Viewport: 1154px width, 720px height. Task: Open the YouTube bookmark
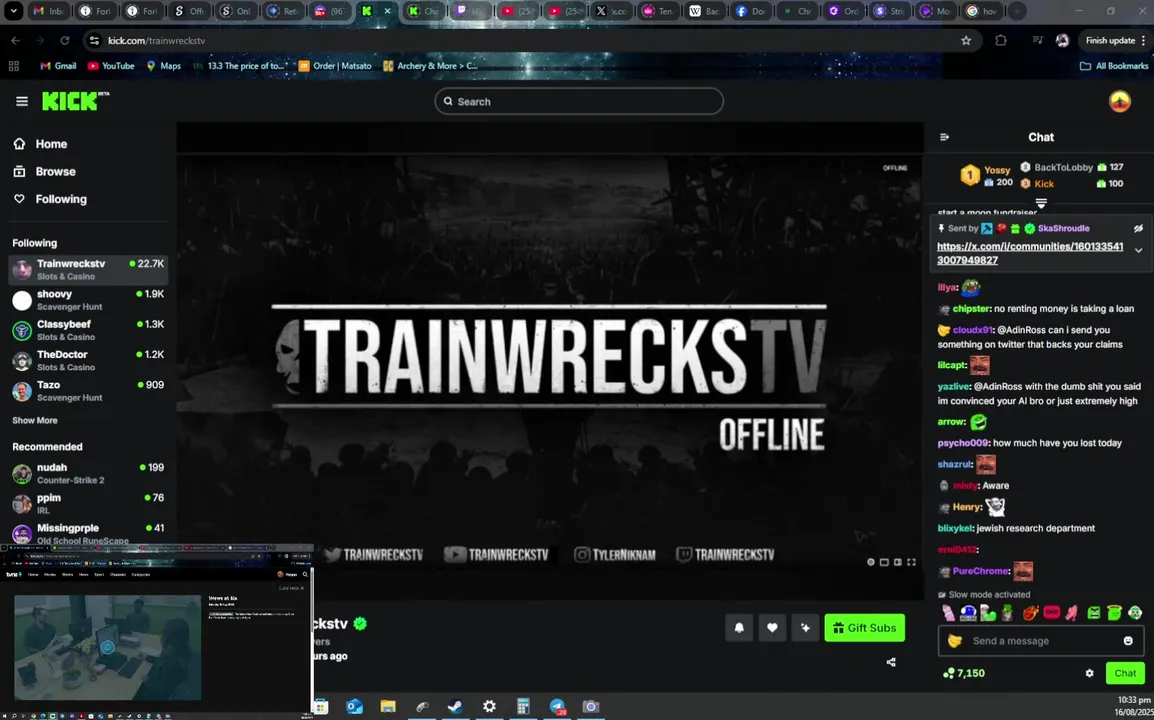111,66
